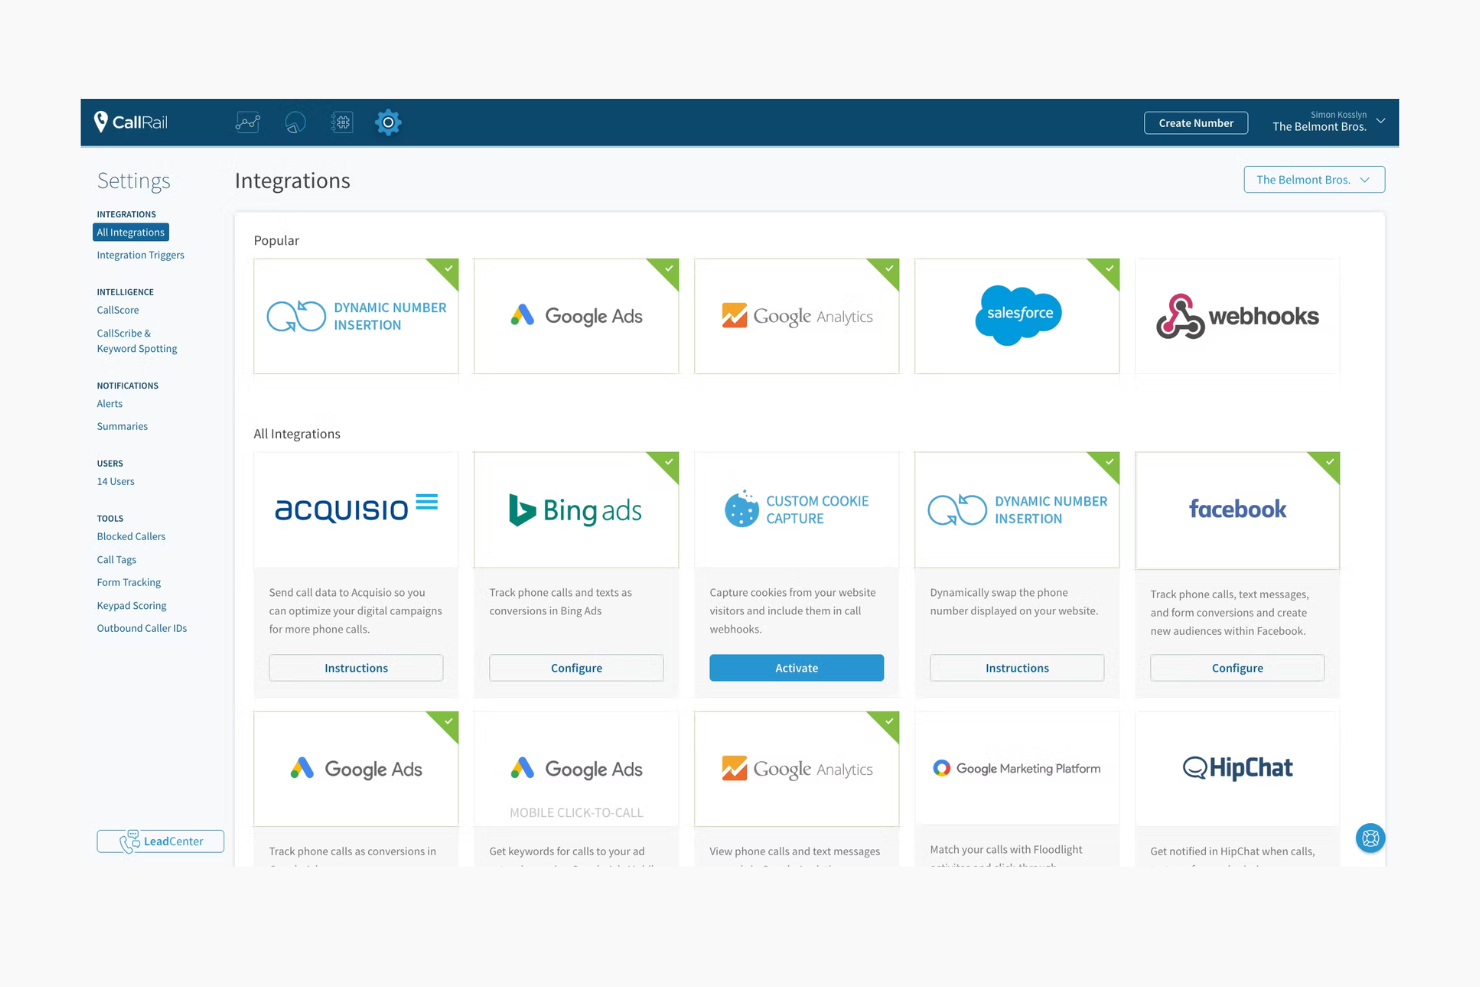The image size is (1480, 987).
Task: Click Configure under Bing ads
Action: [576, 668]
